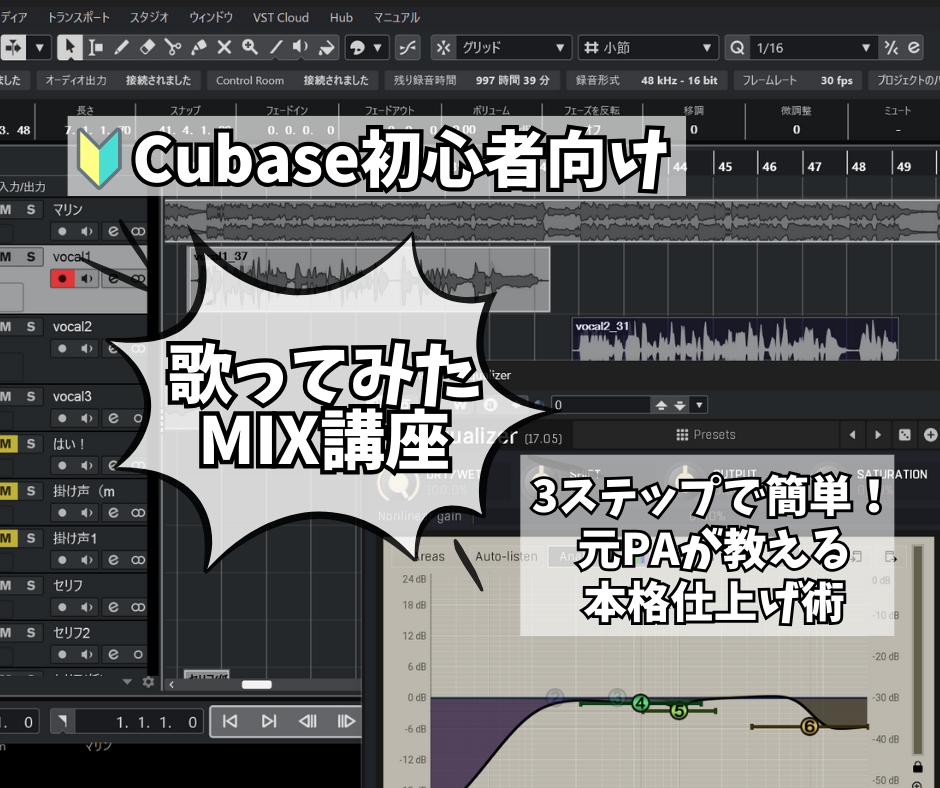This screenshot has width=940, height=788.
Task: Select the Erase tool
Action: 147,47
